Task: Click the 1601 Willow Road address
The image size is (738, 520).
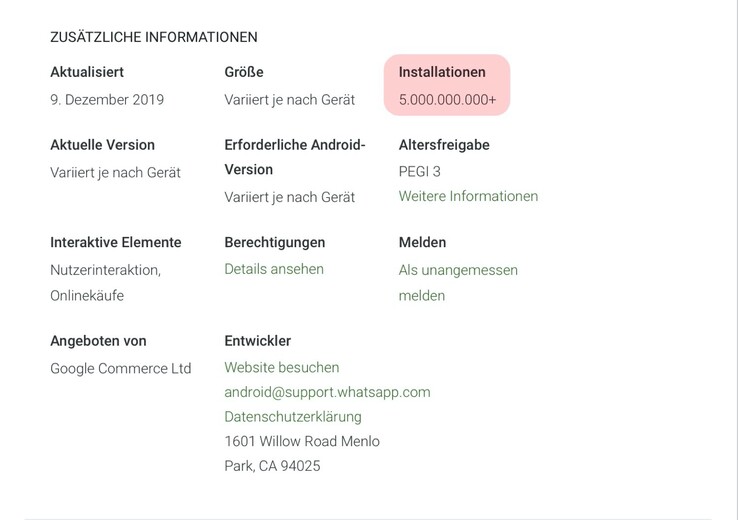Action: point(302,453)
